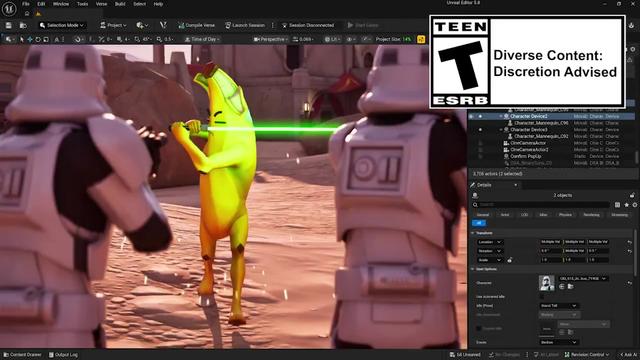Open the Time of Day dropdown
This screenshot has height=360, width=640.
(202, 39)
